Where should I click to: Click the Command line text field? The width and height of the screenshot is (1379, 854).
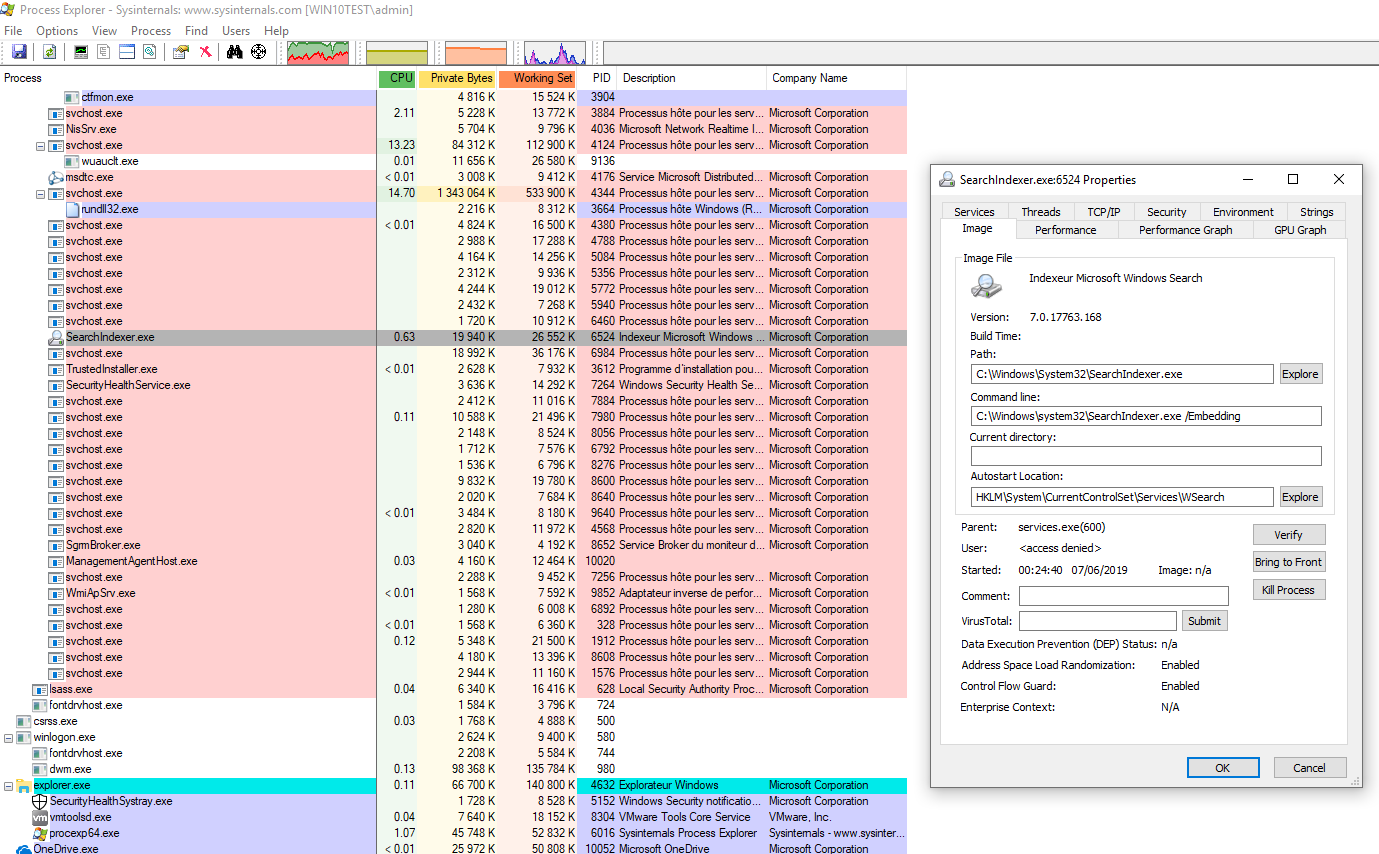pyautogui.click(x=1146, y=416)
